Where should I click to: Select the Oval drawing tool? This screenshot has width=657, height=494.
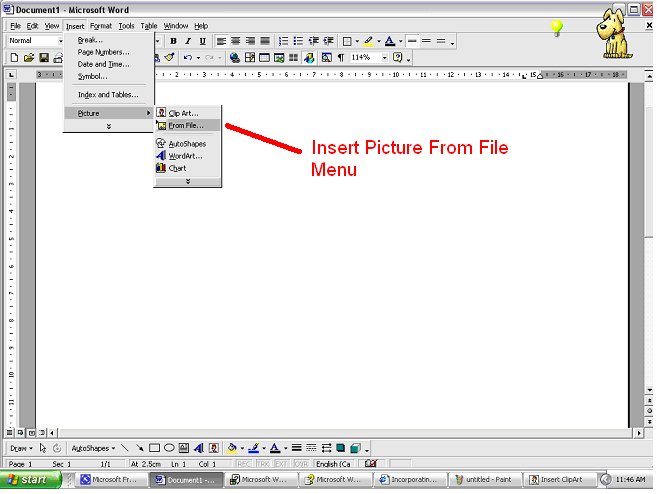[169, 448]
